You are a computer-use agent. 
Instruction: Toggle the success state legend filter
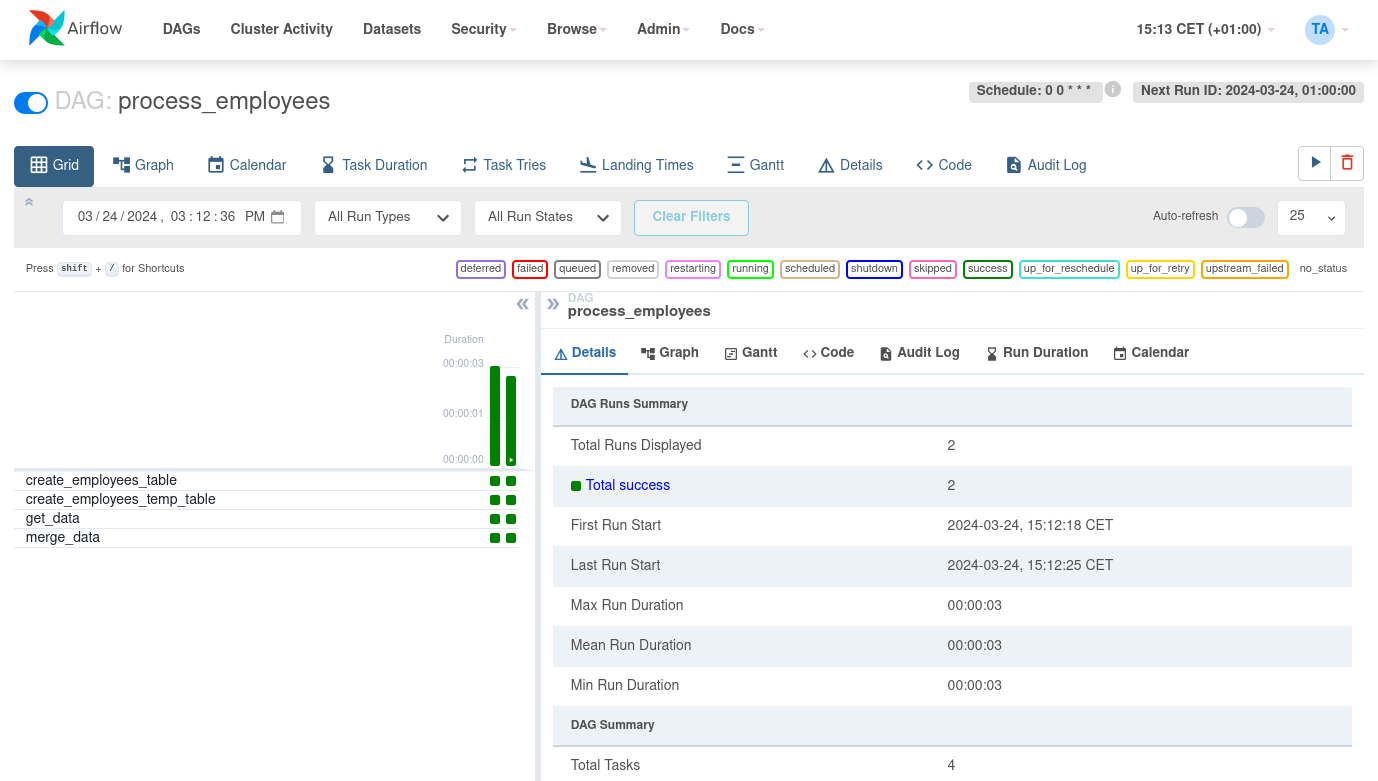[x=987, y=269]
